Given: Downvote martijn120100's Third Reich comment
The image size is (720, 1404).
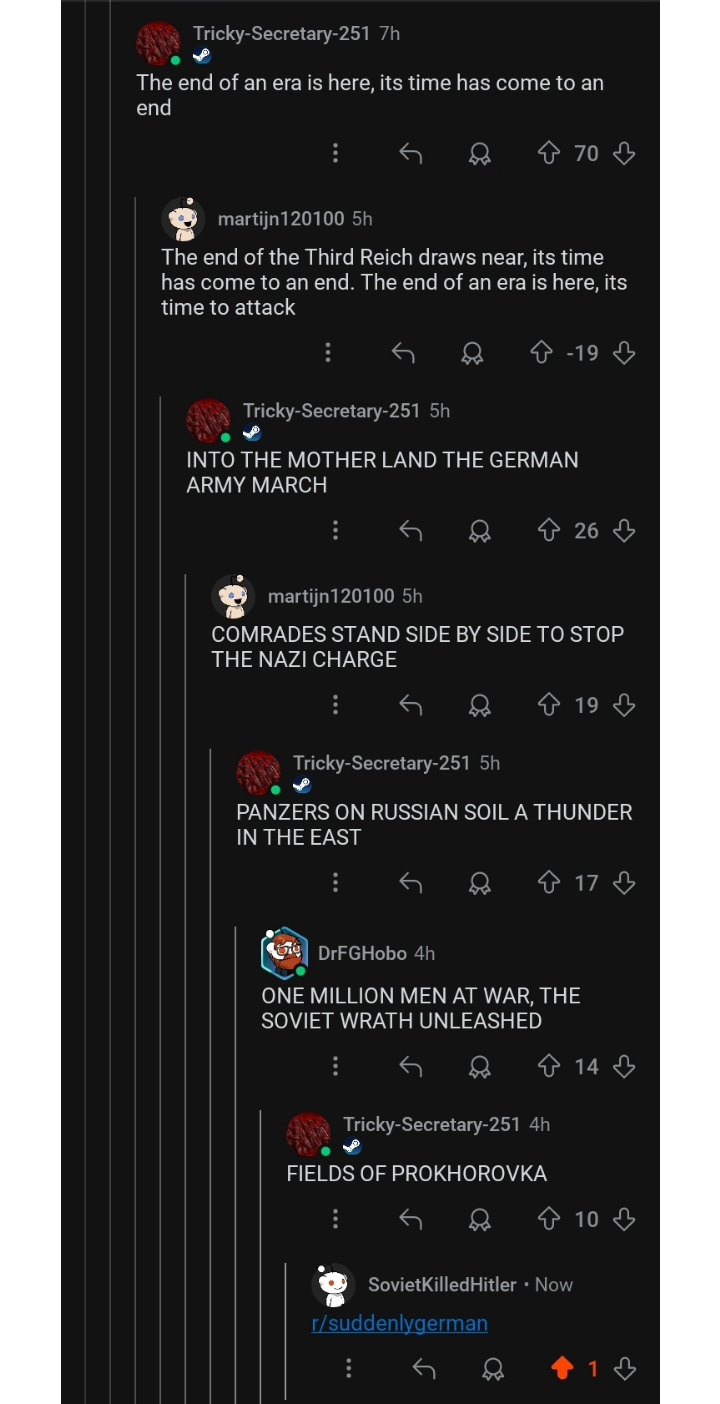Looking at the screenshot, I should point(624,353).
